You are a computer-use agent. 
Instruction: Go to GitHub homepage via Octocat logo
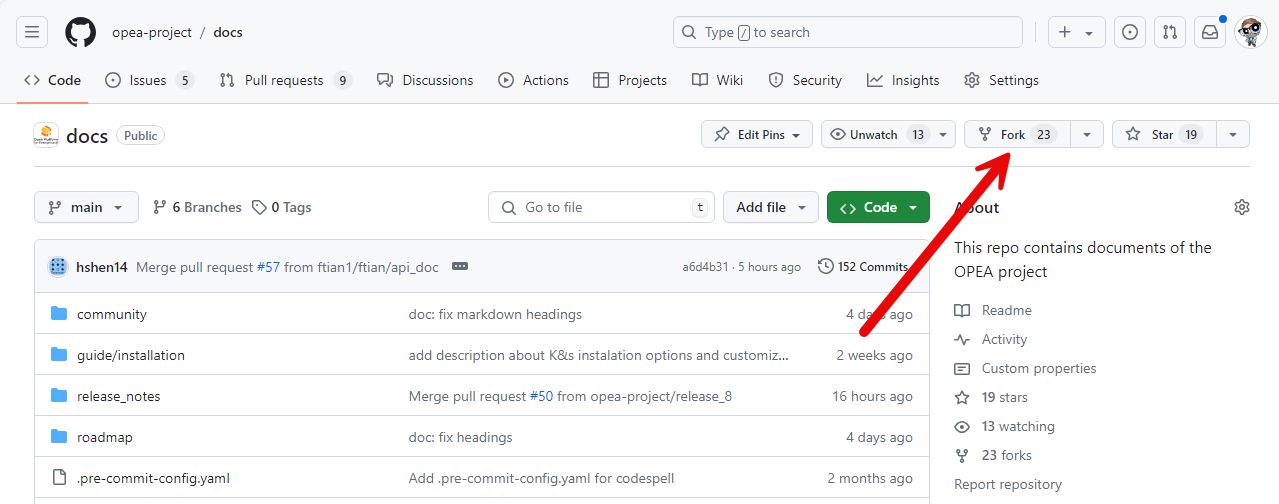tap(81, 32)
